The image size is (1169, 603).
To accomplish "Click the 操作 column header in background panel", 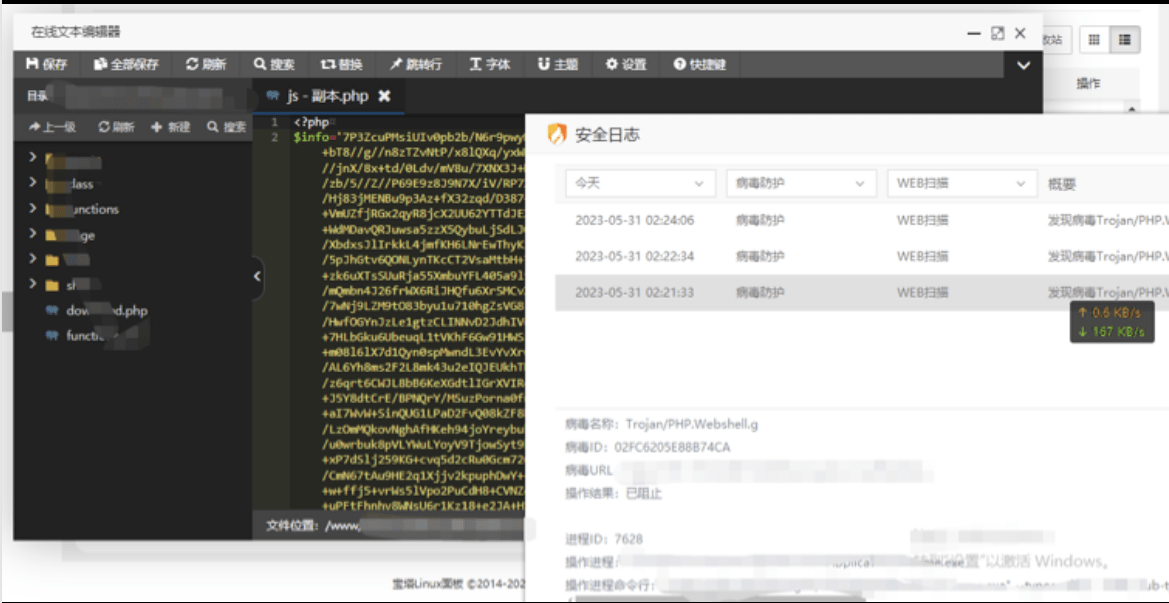I will 1088,84.
